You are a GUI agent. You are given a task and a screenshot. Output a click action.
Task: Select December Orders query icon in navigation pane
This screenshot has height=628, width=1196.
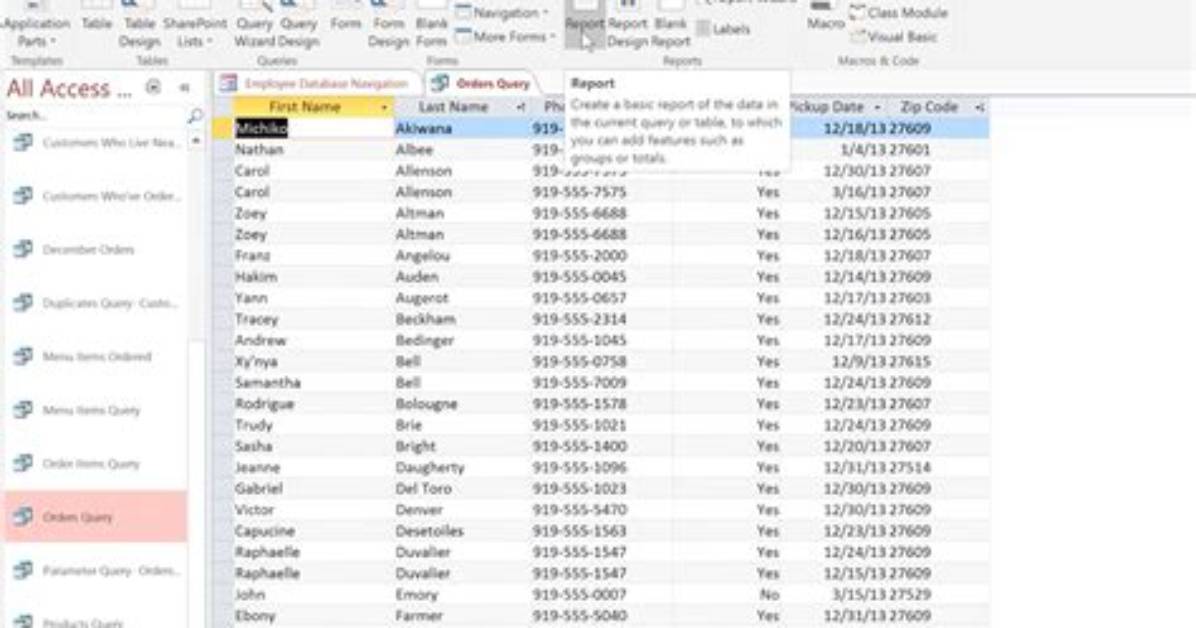pos(23,249)
